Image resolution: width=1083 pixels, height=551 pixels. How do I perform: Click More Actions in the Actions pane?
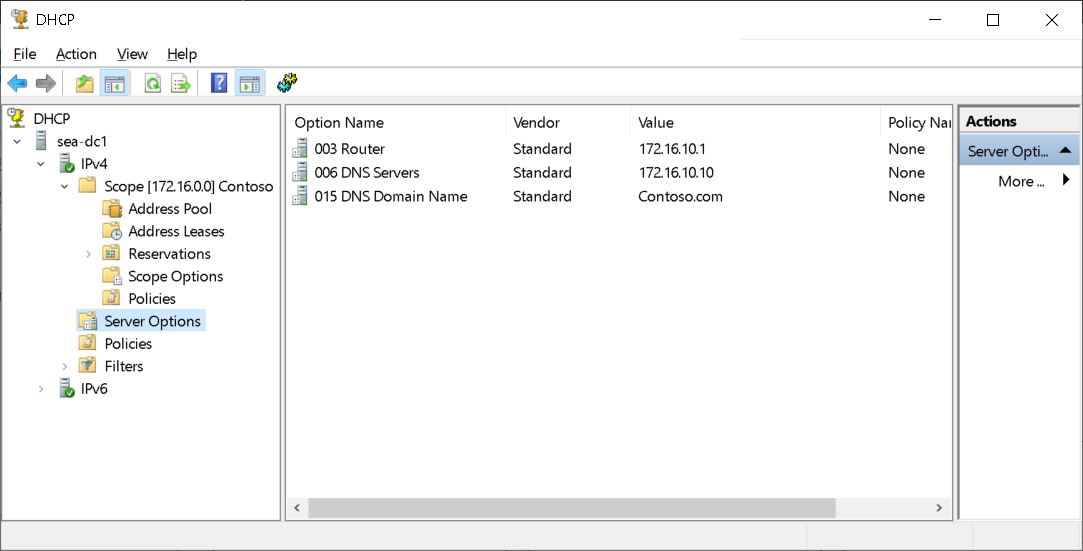[1021, 181]
